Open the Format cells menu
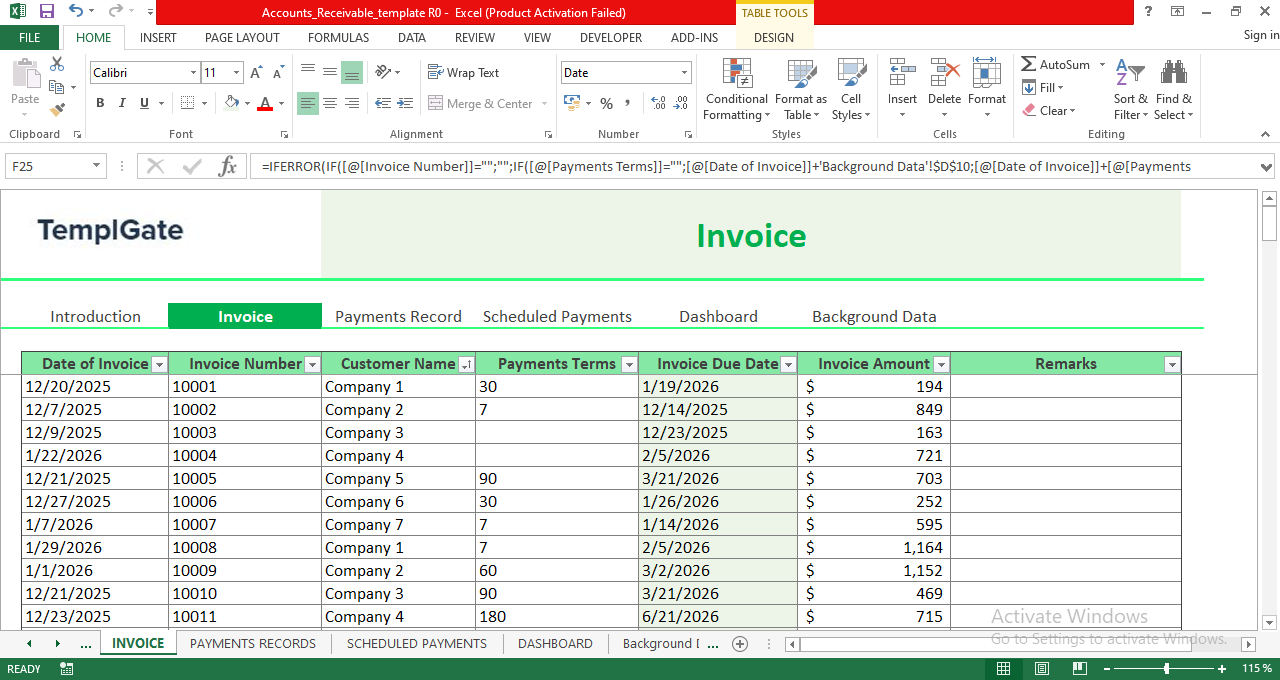 tap(986, 90)
